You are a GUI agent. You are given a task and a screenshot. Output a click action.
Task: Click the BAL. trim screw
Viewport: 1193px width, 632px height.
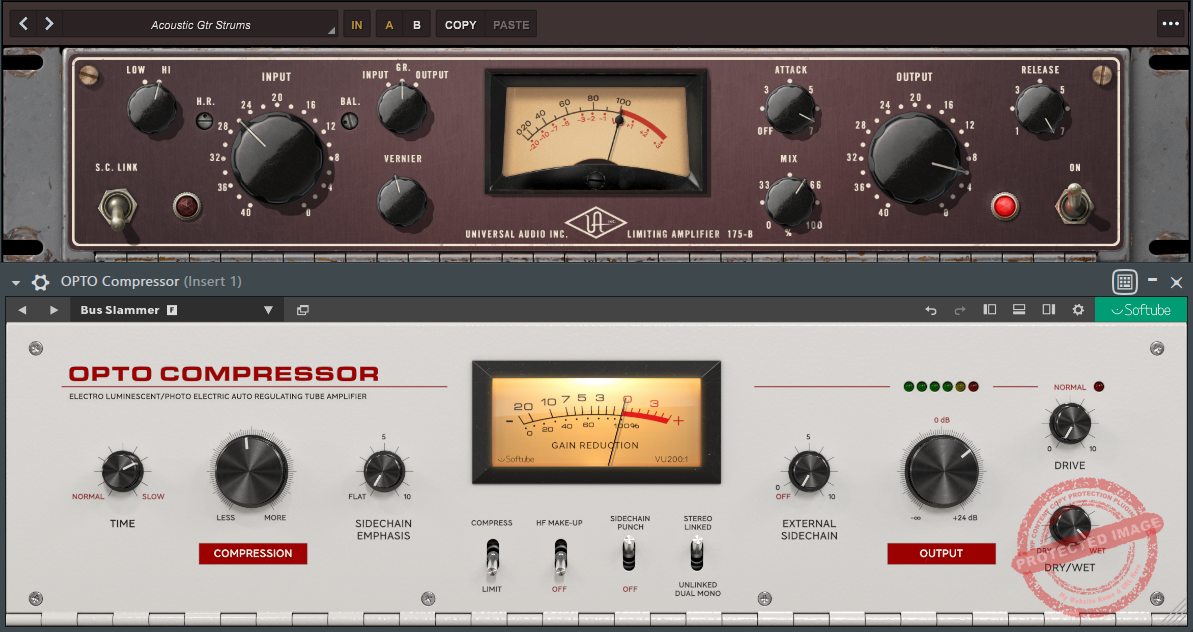tap(349, 120)
